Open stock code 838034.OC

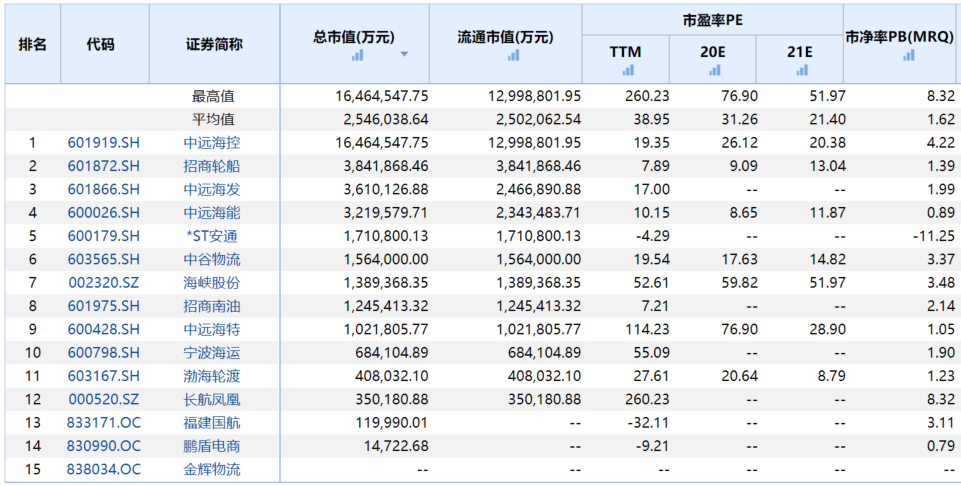pyautogui.click(x=104, y=469)
